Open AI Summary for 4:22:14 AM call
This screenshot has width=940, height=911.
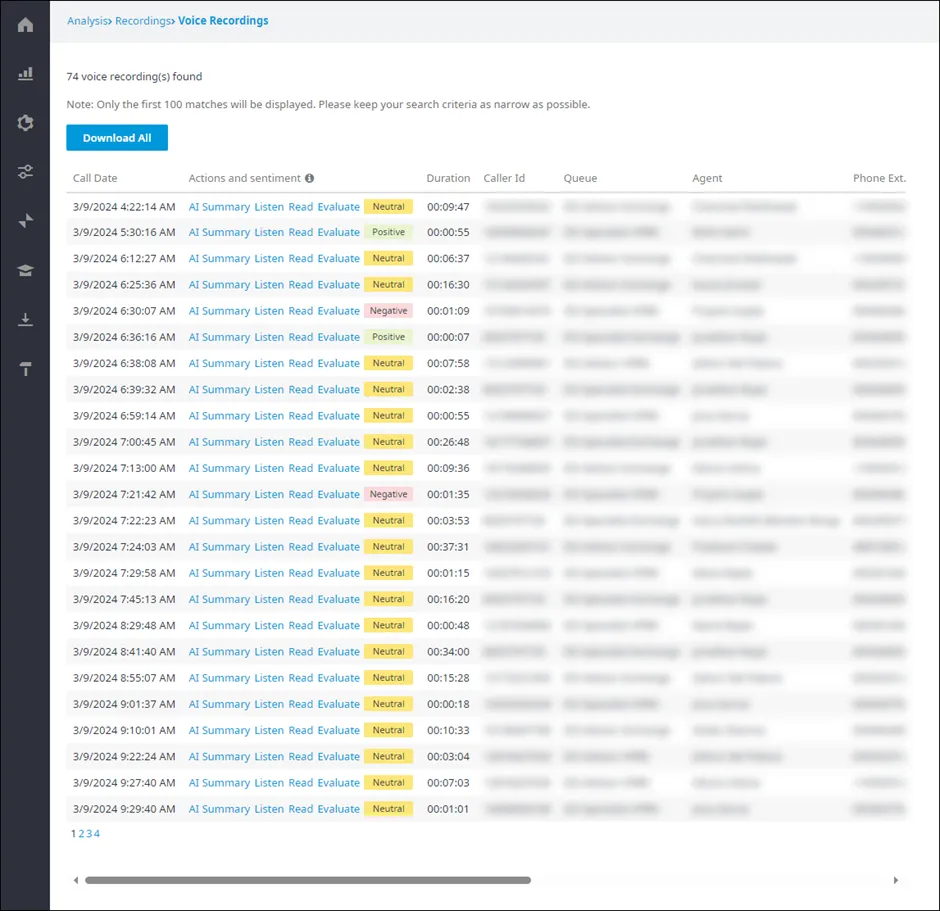click(219, 207)
